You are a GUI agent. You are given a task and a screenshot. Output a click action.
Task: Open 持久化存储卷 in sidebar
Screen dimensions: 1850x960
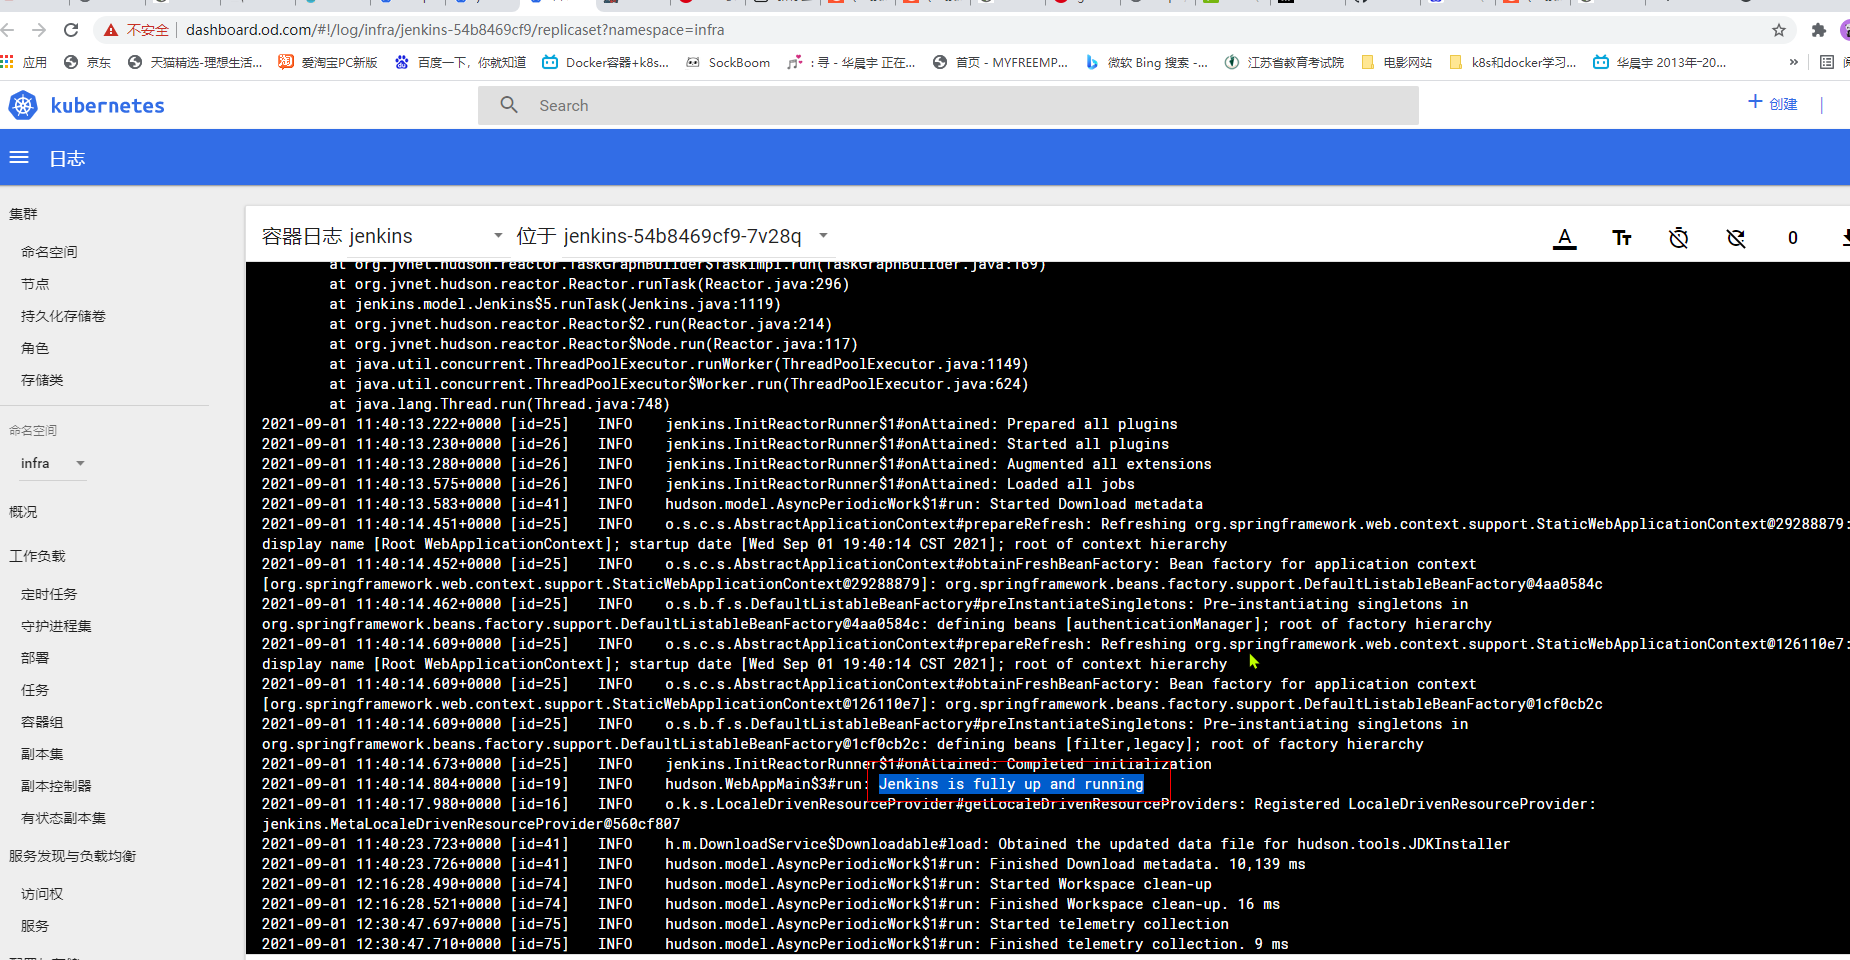tap(63, 316)
